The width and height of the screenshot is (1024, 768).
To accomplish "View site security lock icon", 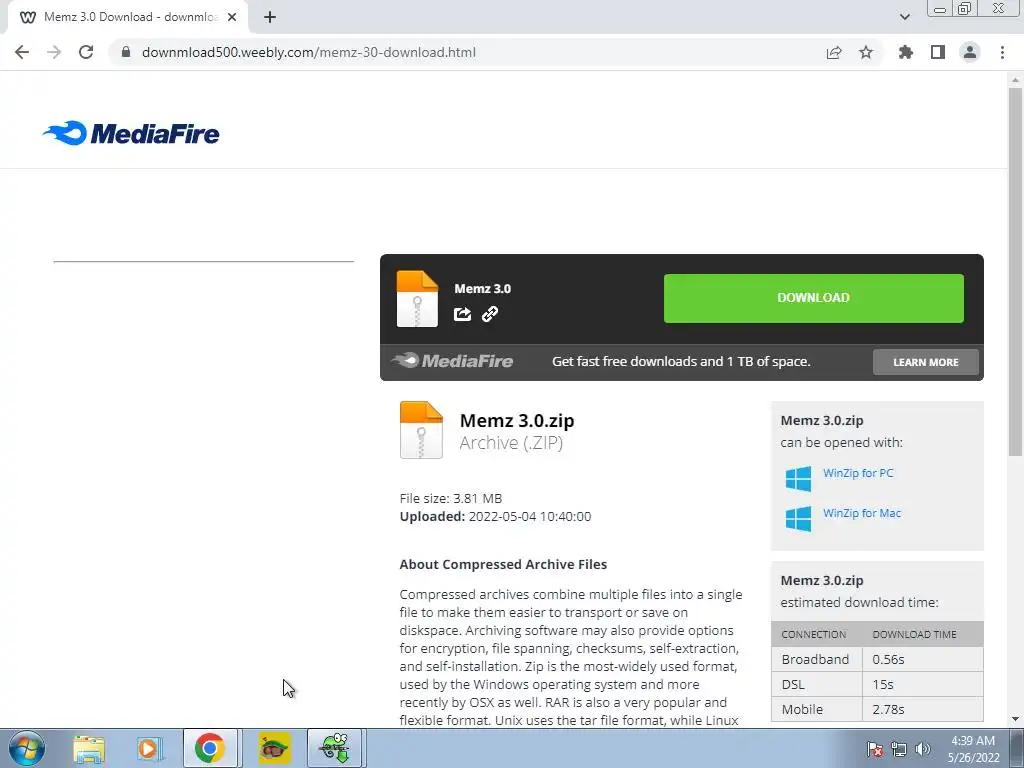I will coord(126,52).
